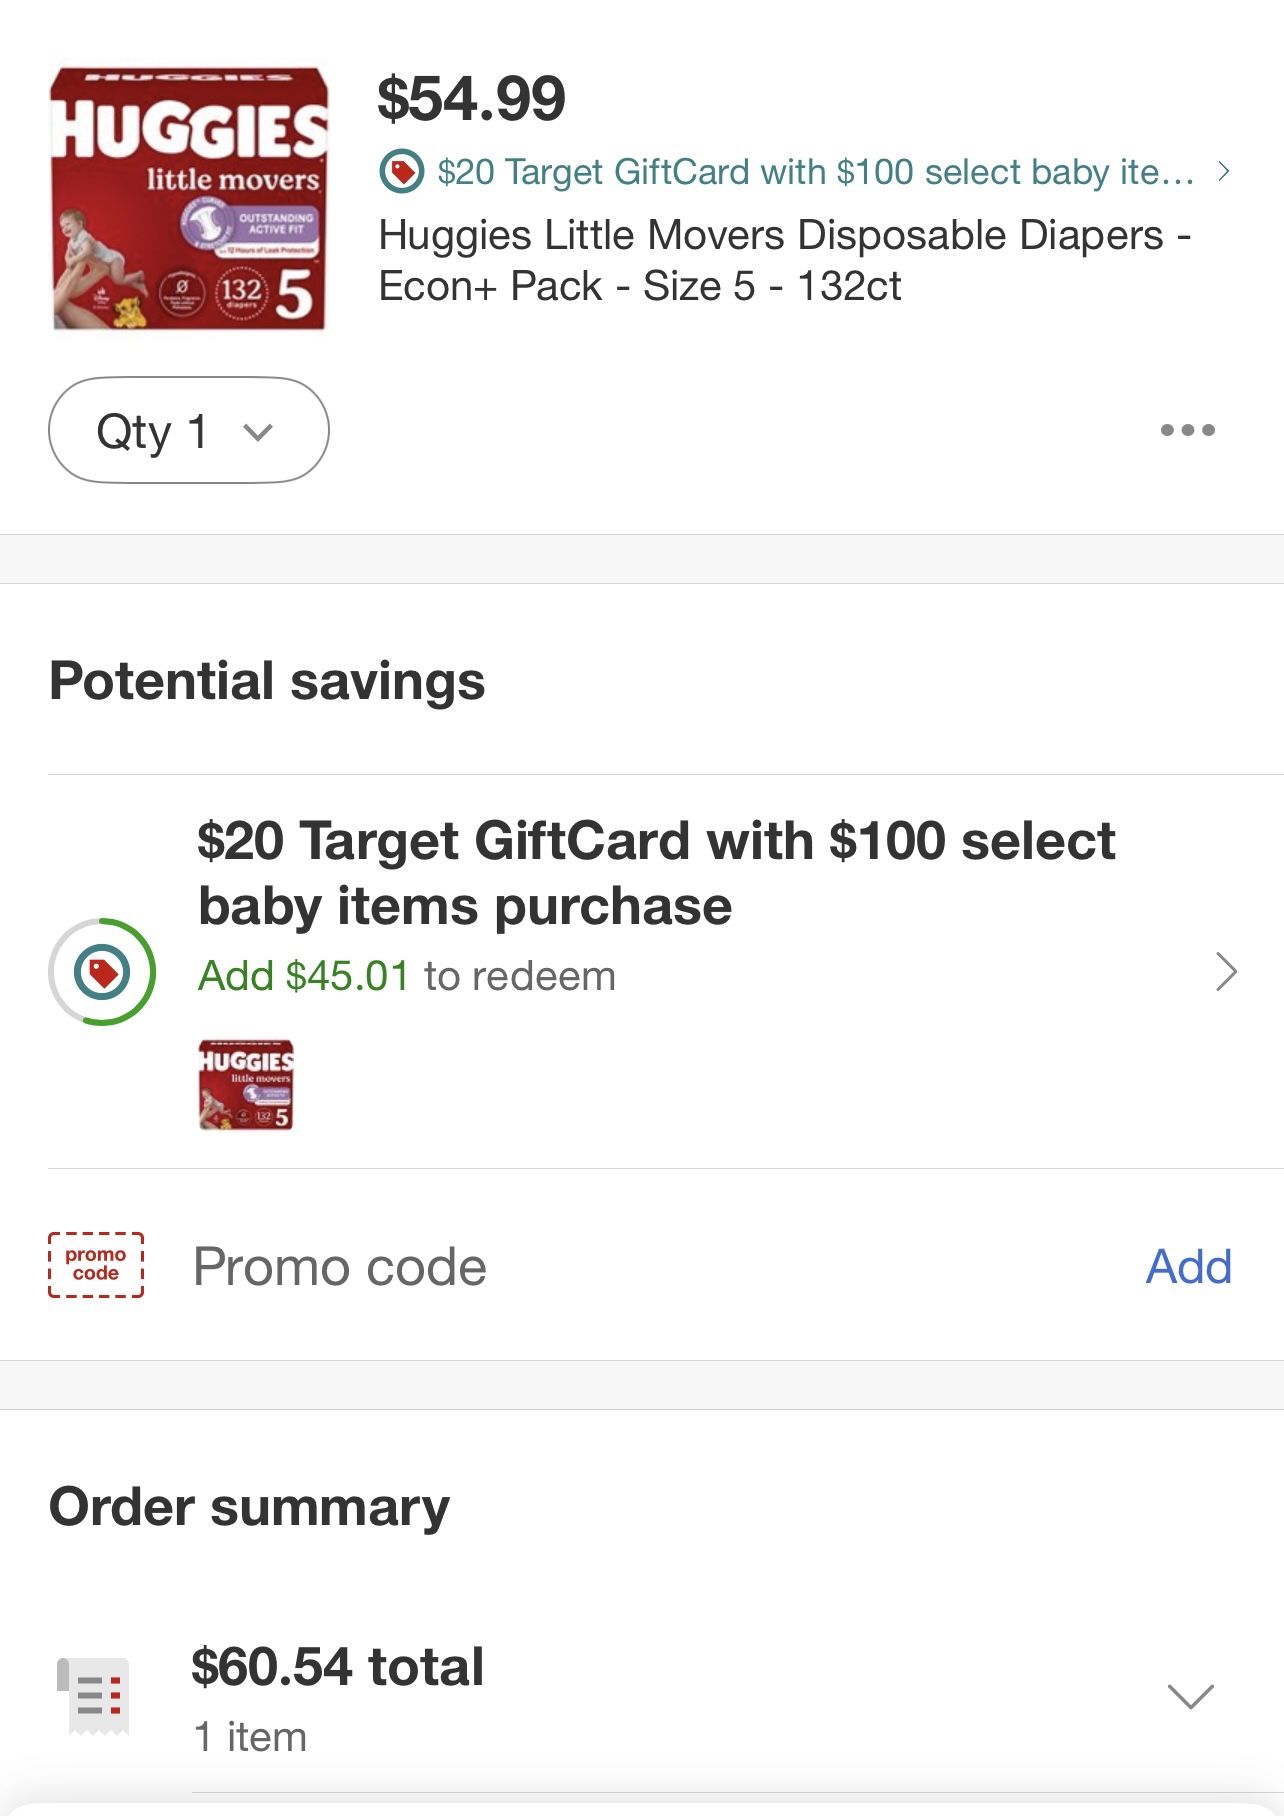Open the three-dot item options menu
This screenshot has width=1284, height=1816.
click(x=1187, y=430)
